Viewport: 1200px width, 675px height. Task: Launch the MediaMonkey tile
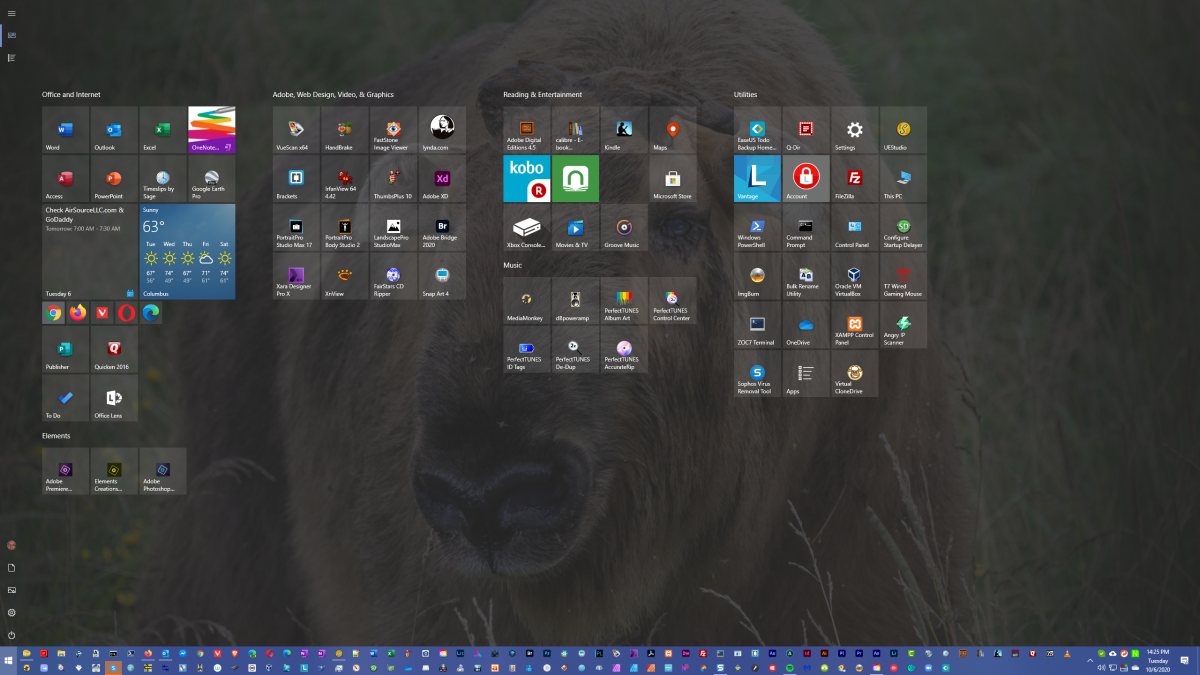[527, 301]
